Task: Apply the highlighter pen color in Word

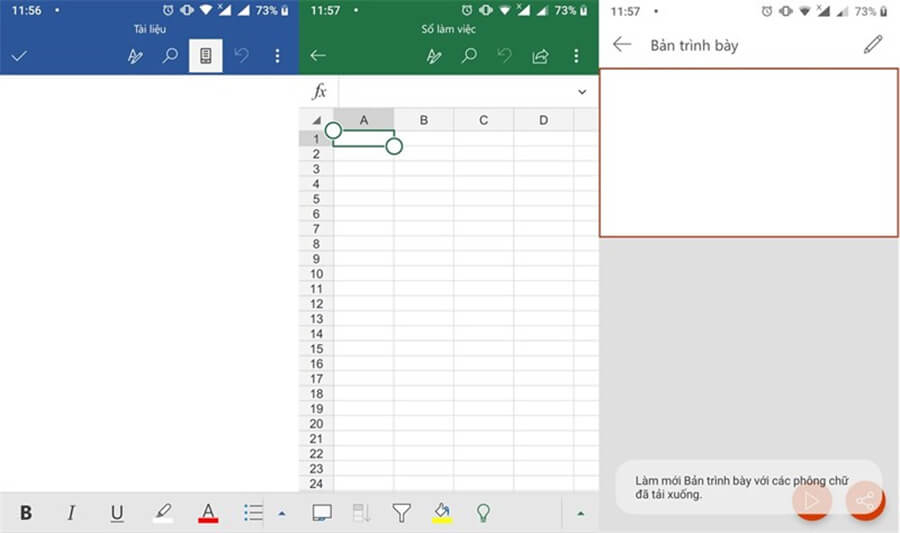Action: tap(163, 512)
